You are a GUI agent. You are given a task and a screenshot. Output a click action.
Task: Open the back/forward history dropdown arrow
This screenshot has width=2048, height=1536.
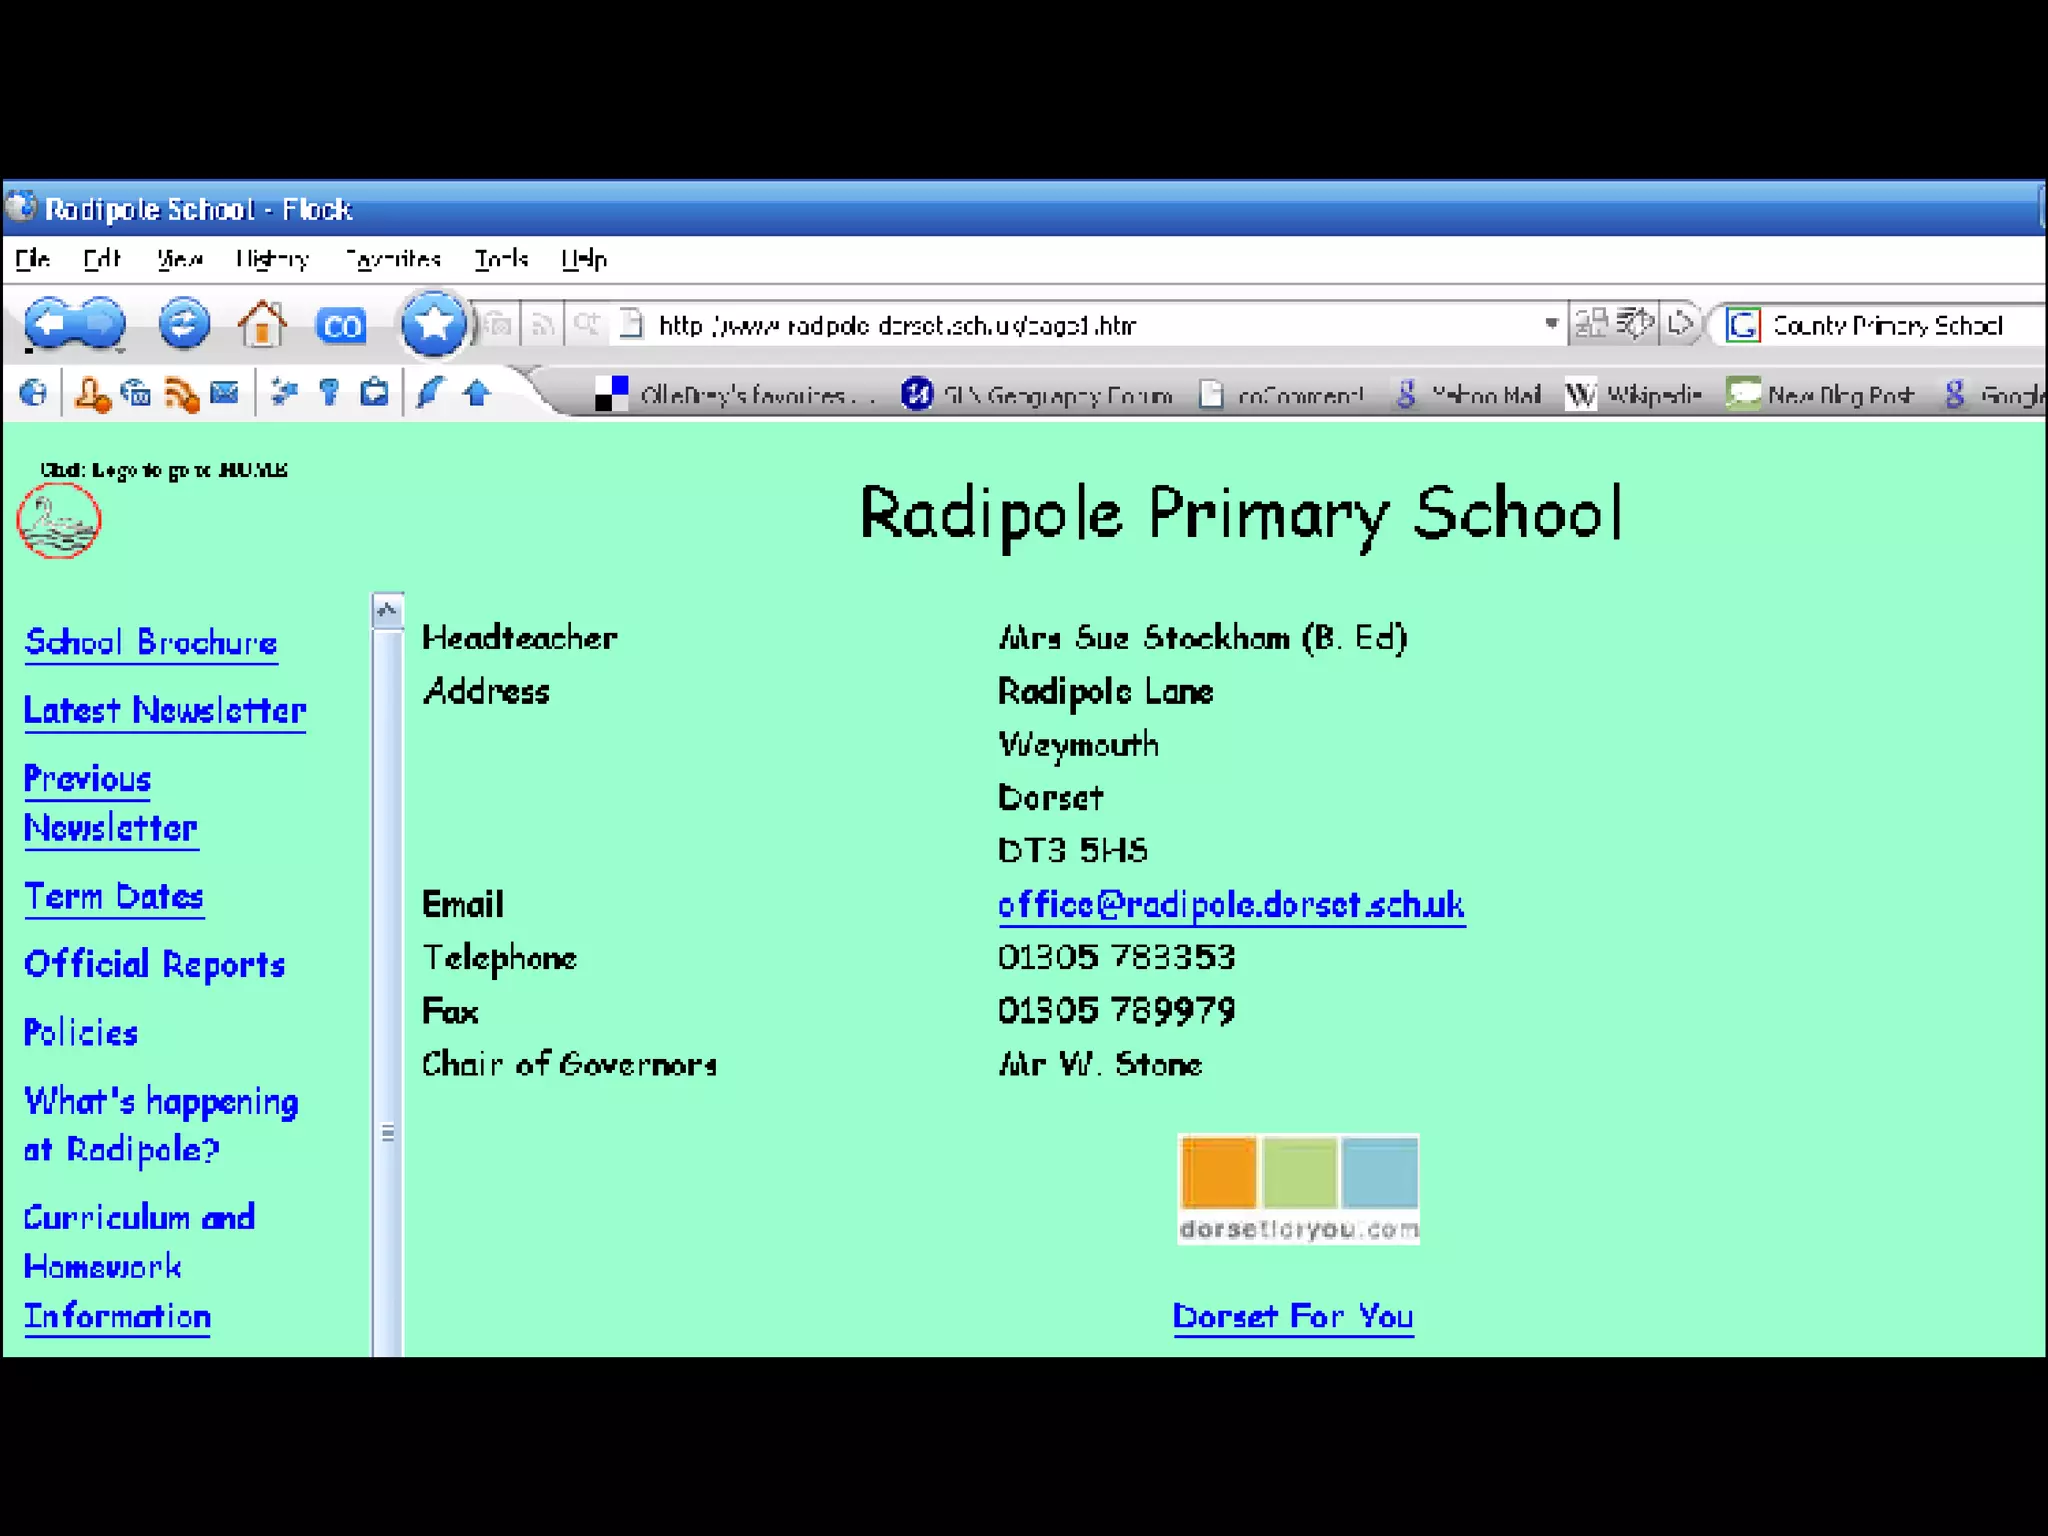tap(120, 351)
